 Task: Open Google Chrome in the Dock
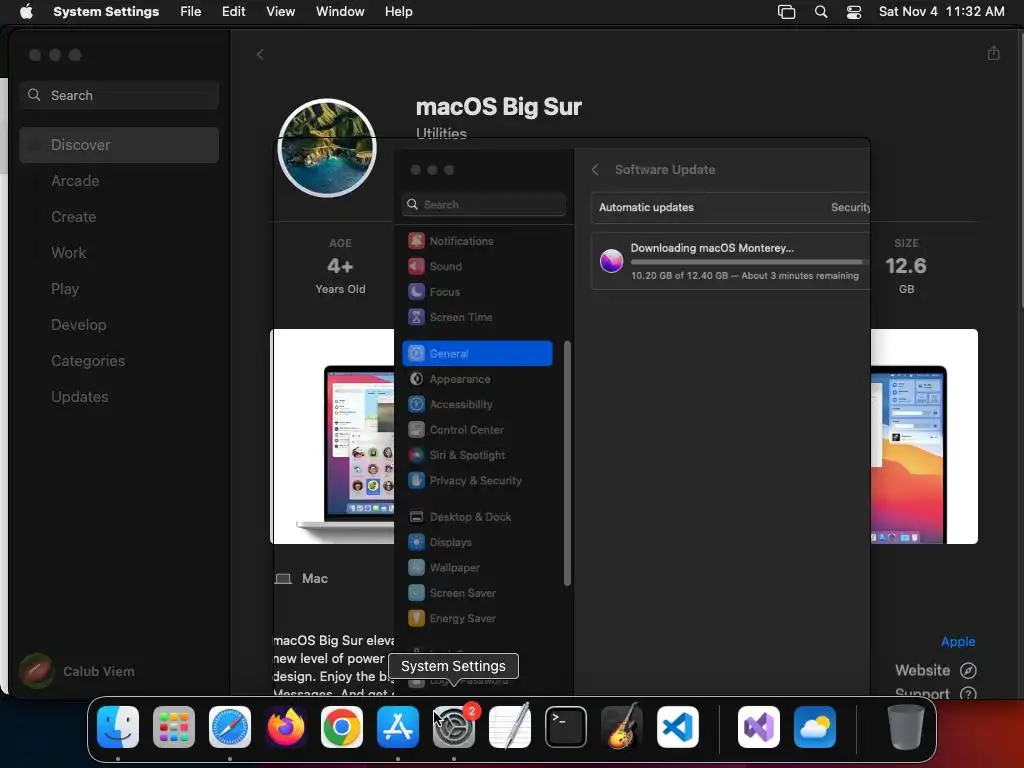[342, 727]
